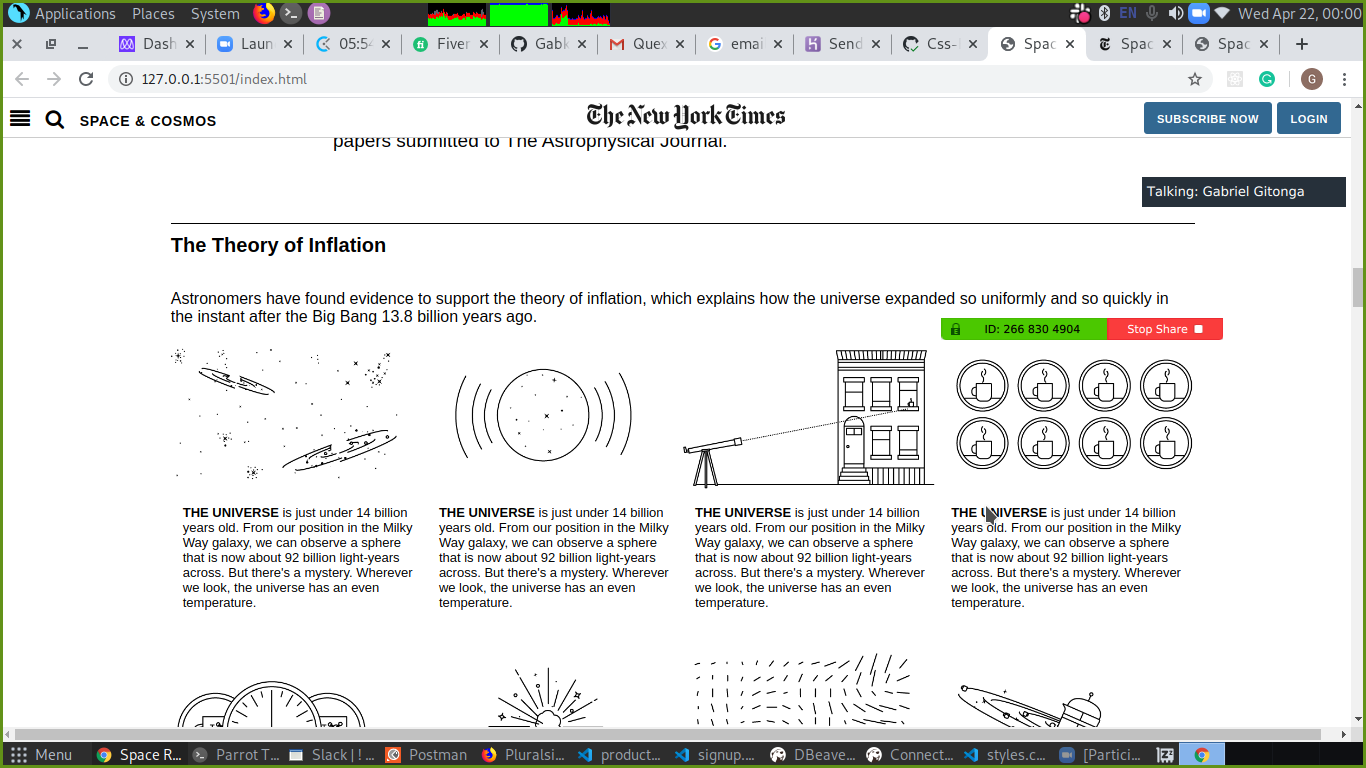Switch to the GitHub Gabk tab

pyautogui.click(x=549, y=44)
